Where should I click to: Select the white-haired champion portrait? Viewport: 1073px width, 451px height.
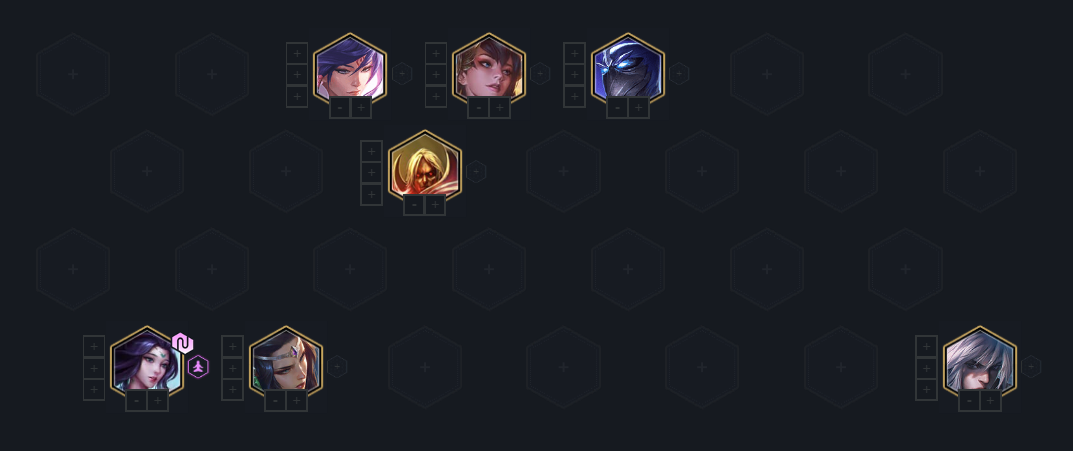click(979, 361)
